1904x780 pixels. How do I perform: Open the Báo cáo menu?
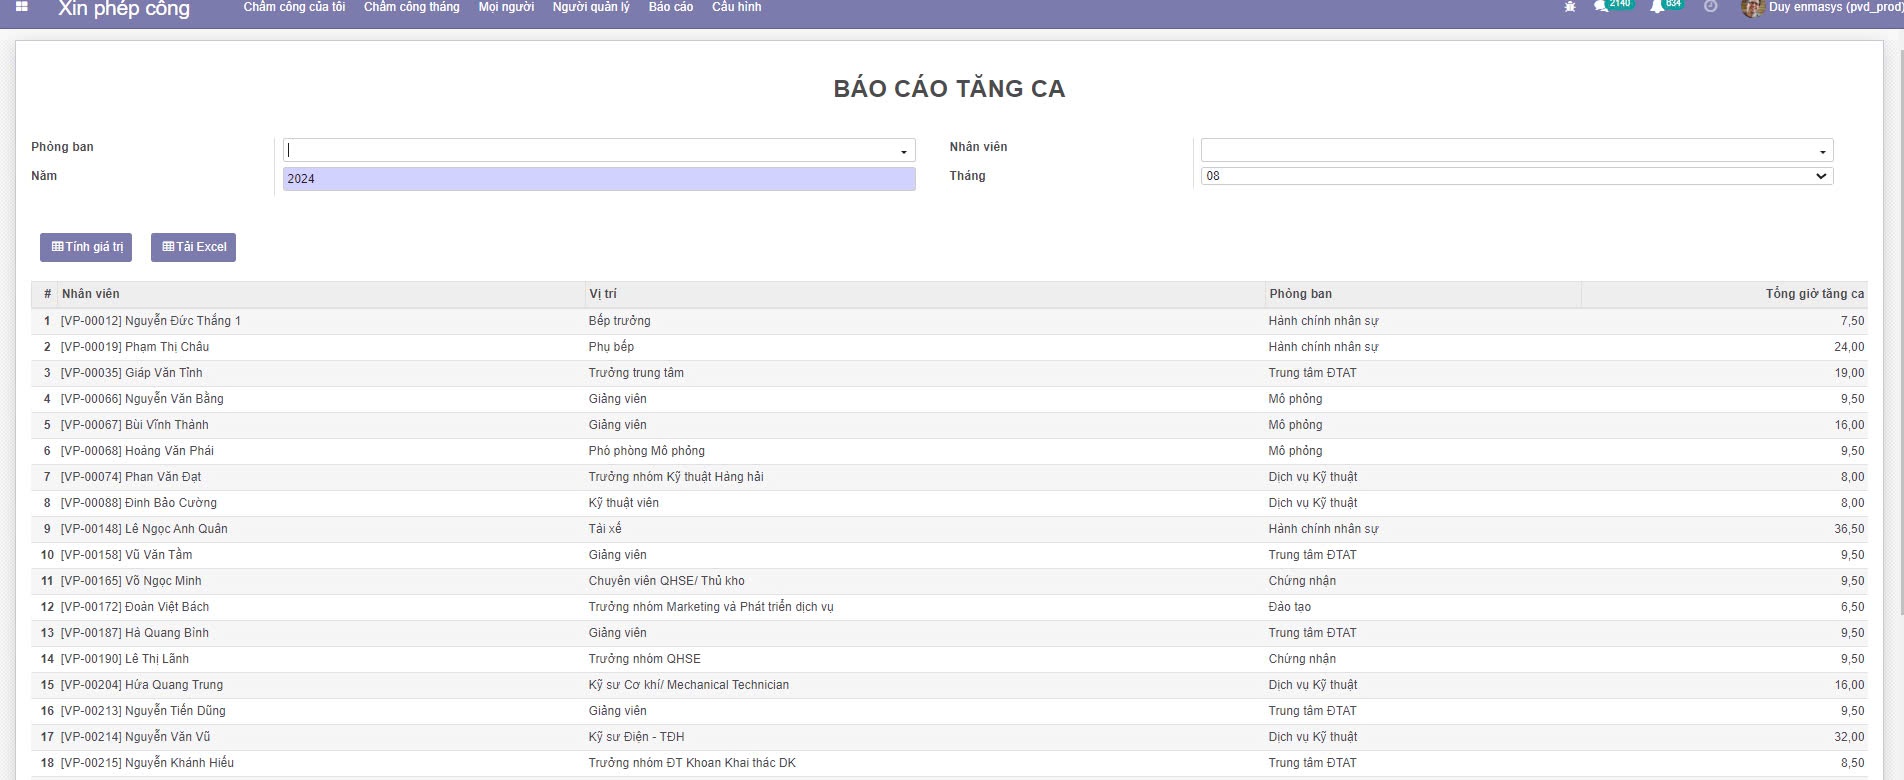(670, 7)
